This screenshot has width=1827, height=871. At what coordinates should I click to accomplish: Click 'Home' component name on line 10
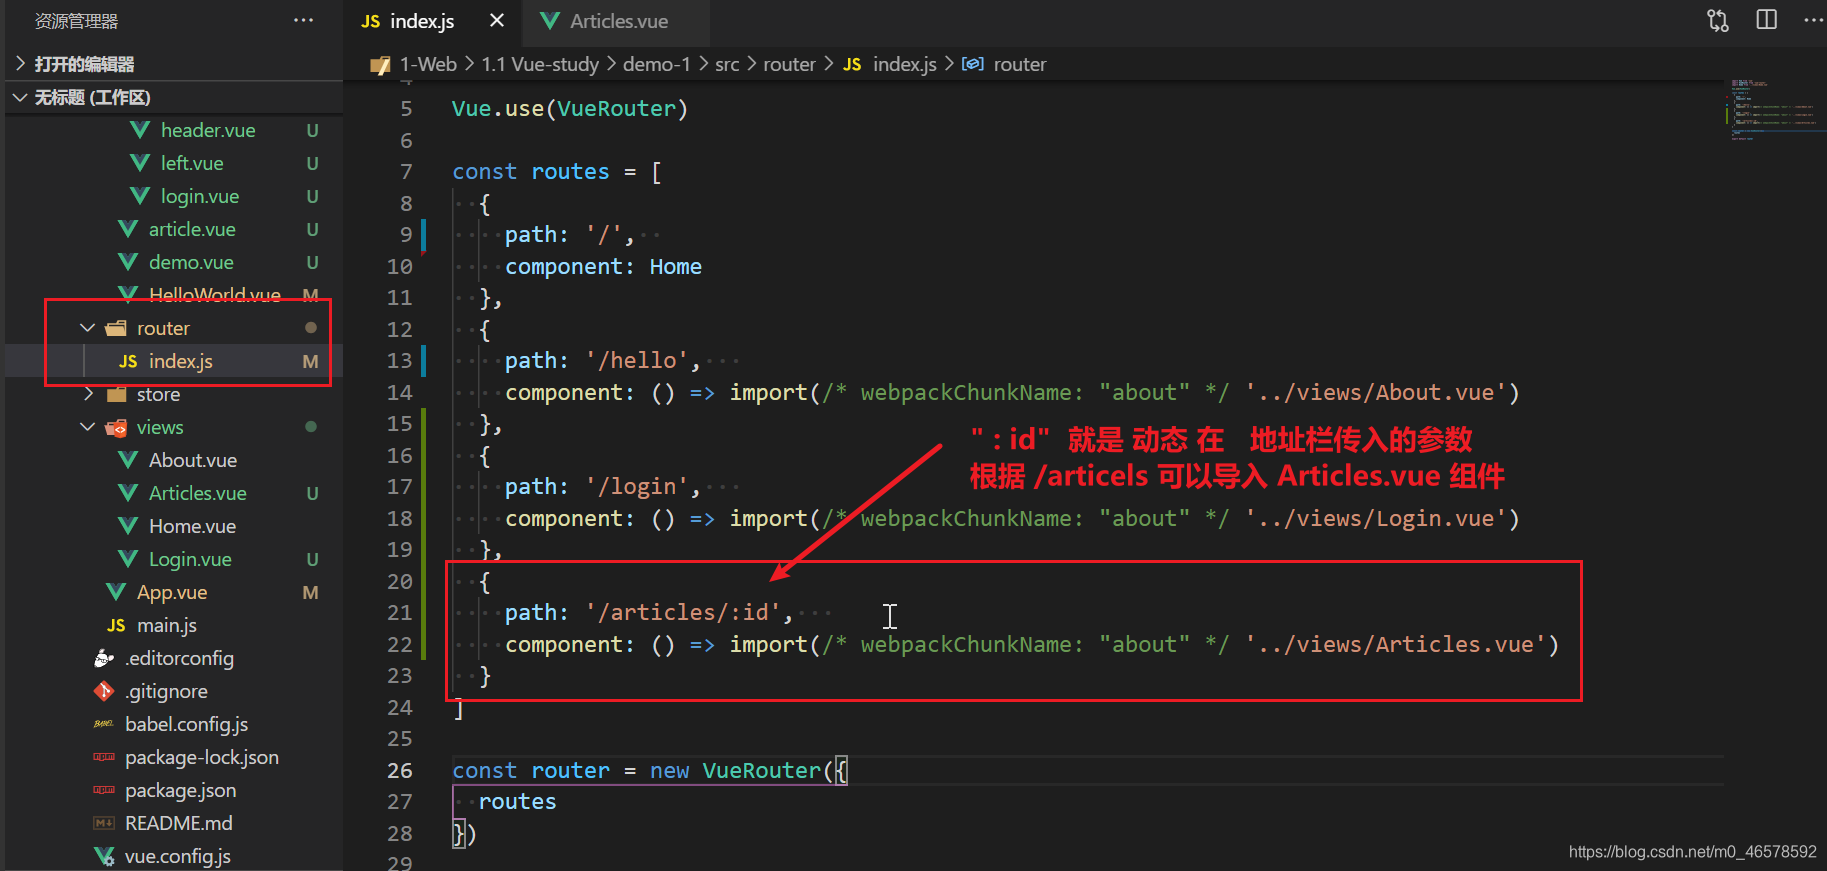[x=676, y=266]
